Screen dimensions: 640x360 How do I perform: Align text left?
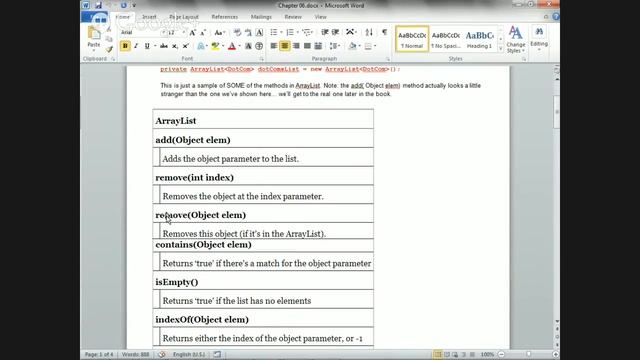pos(274,46)
